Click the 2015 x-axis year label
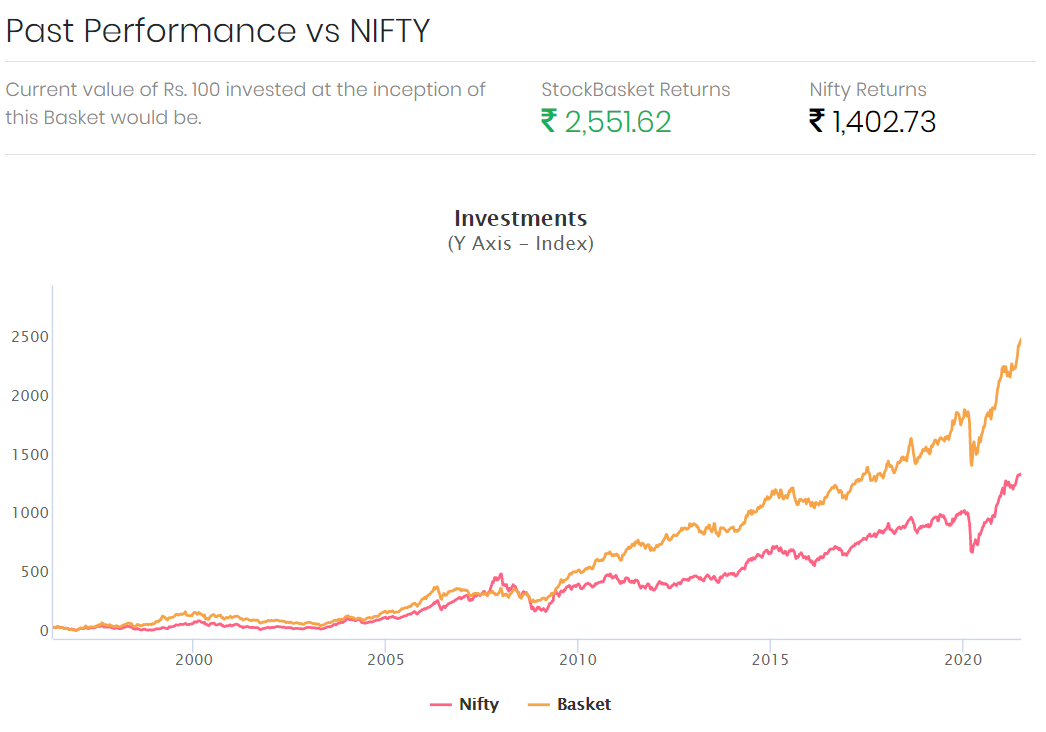The height and width of the screenshot is (732, 1046). (x=770, y=660)
